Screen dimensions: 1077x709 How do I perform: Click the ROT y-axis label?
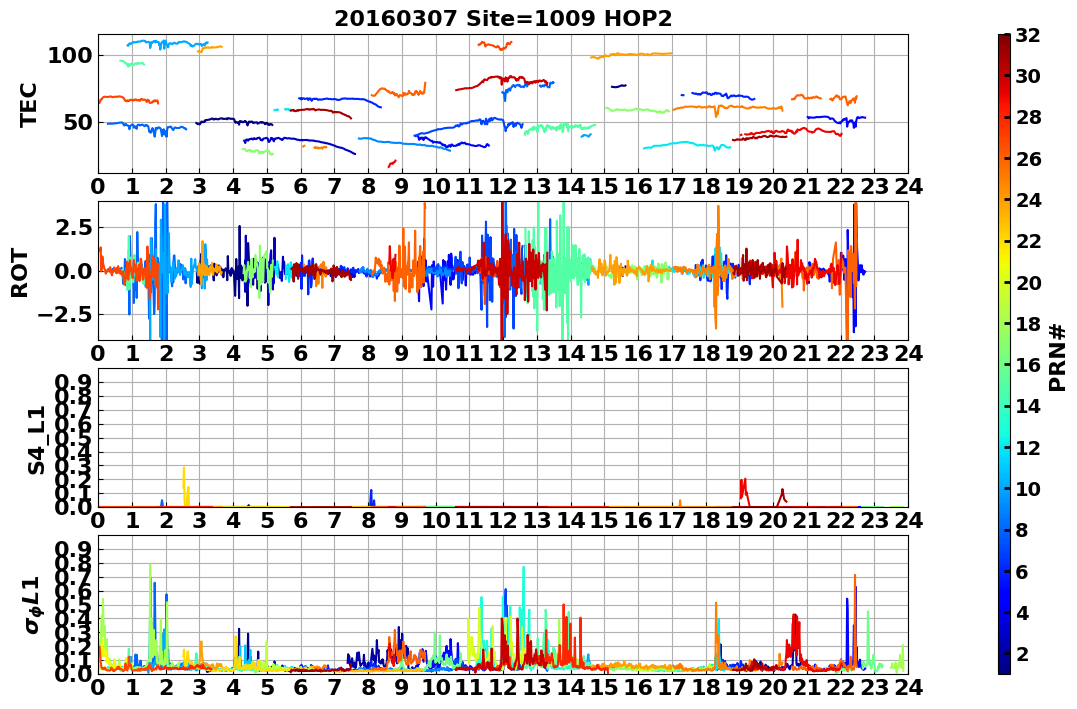point(21,272)
